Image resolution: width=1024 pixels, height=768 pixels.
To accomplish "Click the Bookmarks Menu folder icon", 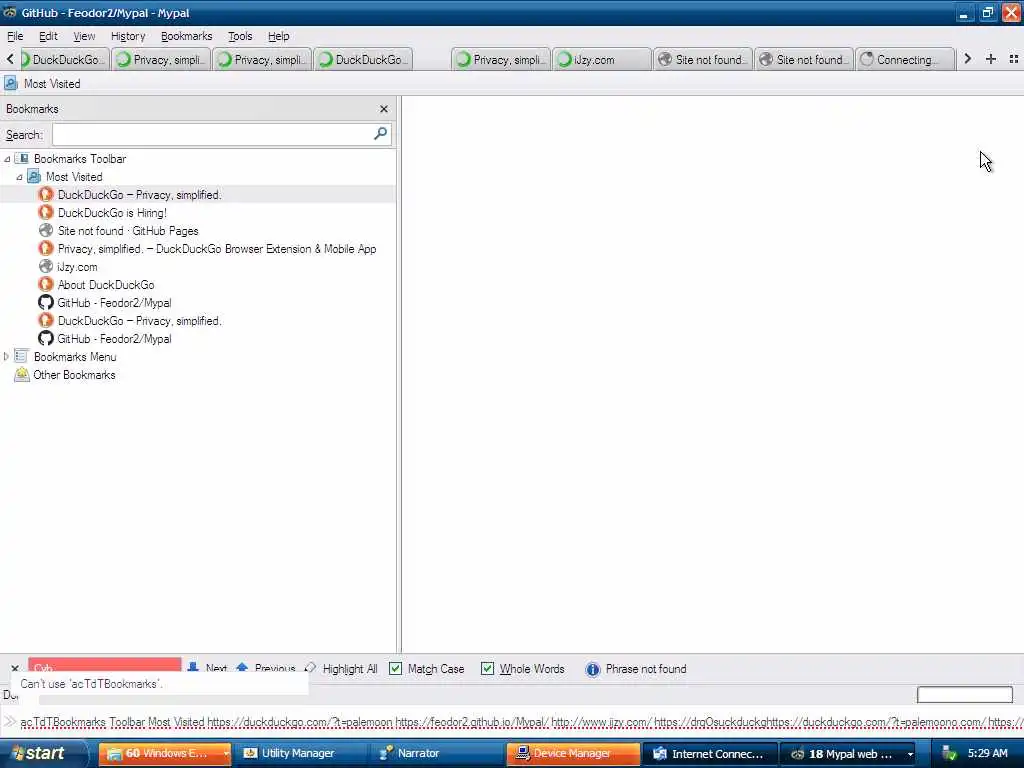I will (22, 357).
